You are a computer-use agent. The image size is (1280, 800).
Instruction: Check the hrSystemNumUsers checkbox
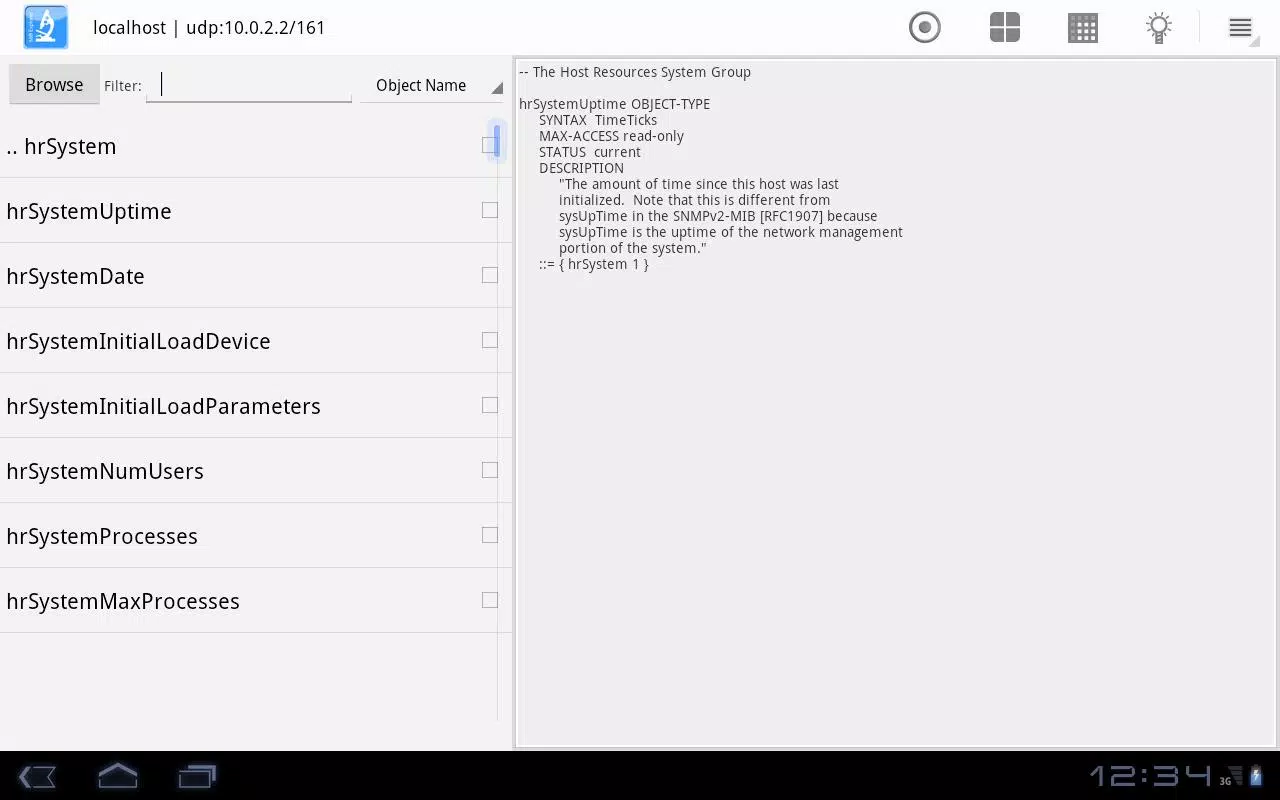pyautogui.click(x=489, y=470)
